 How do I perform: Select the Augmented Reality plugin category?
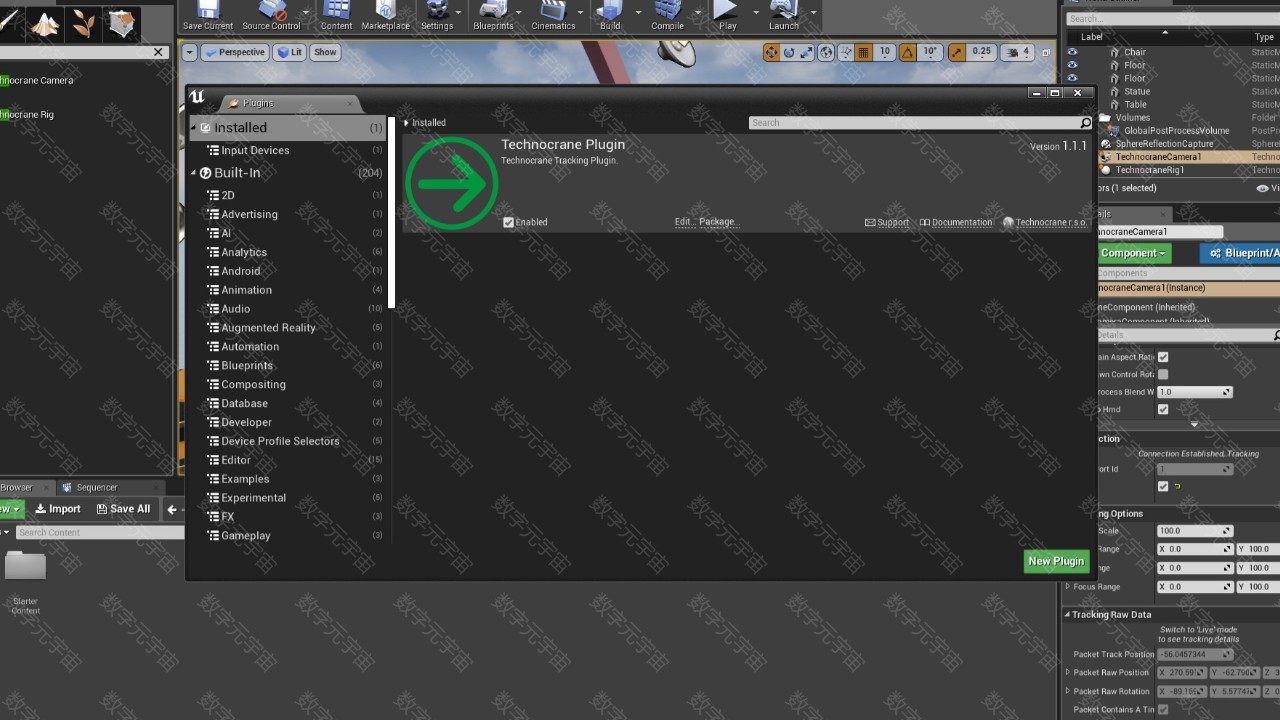pyautogui.click(x=268, y=328)
